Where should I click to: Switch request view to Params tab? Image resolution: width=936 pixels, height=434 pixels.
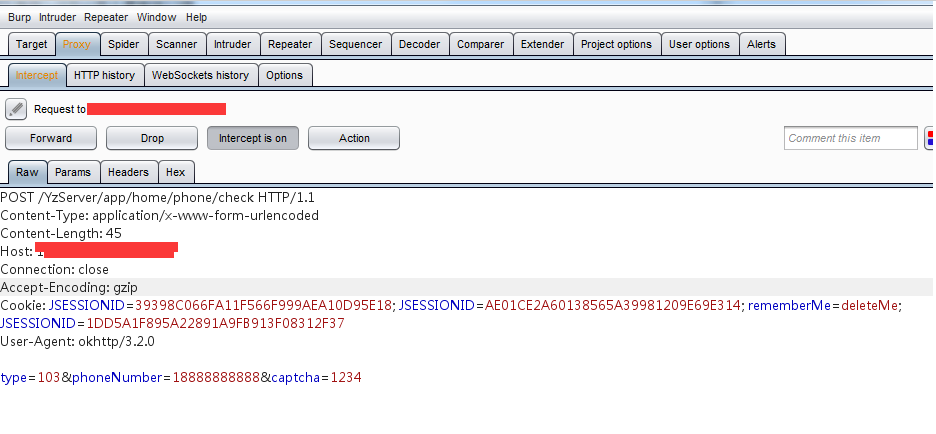73,172
